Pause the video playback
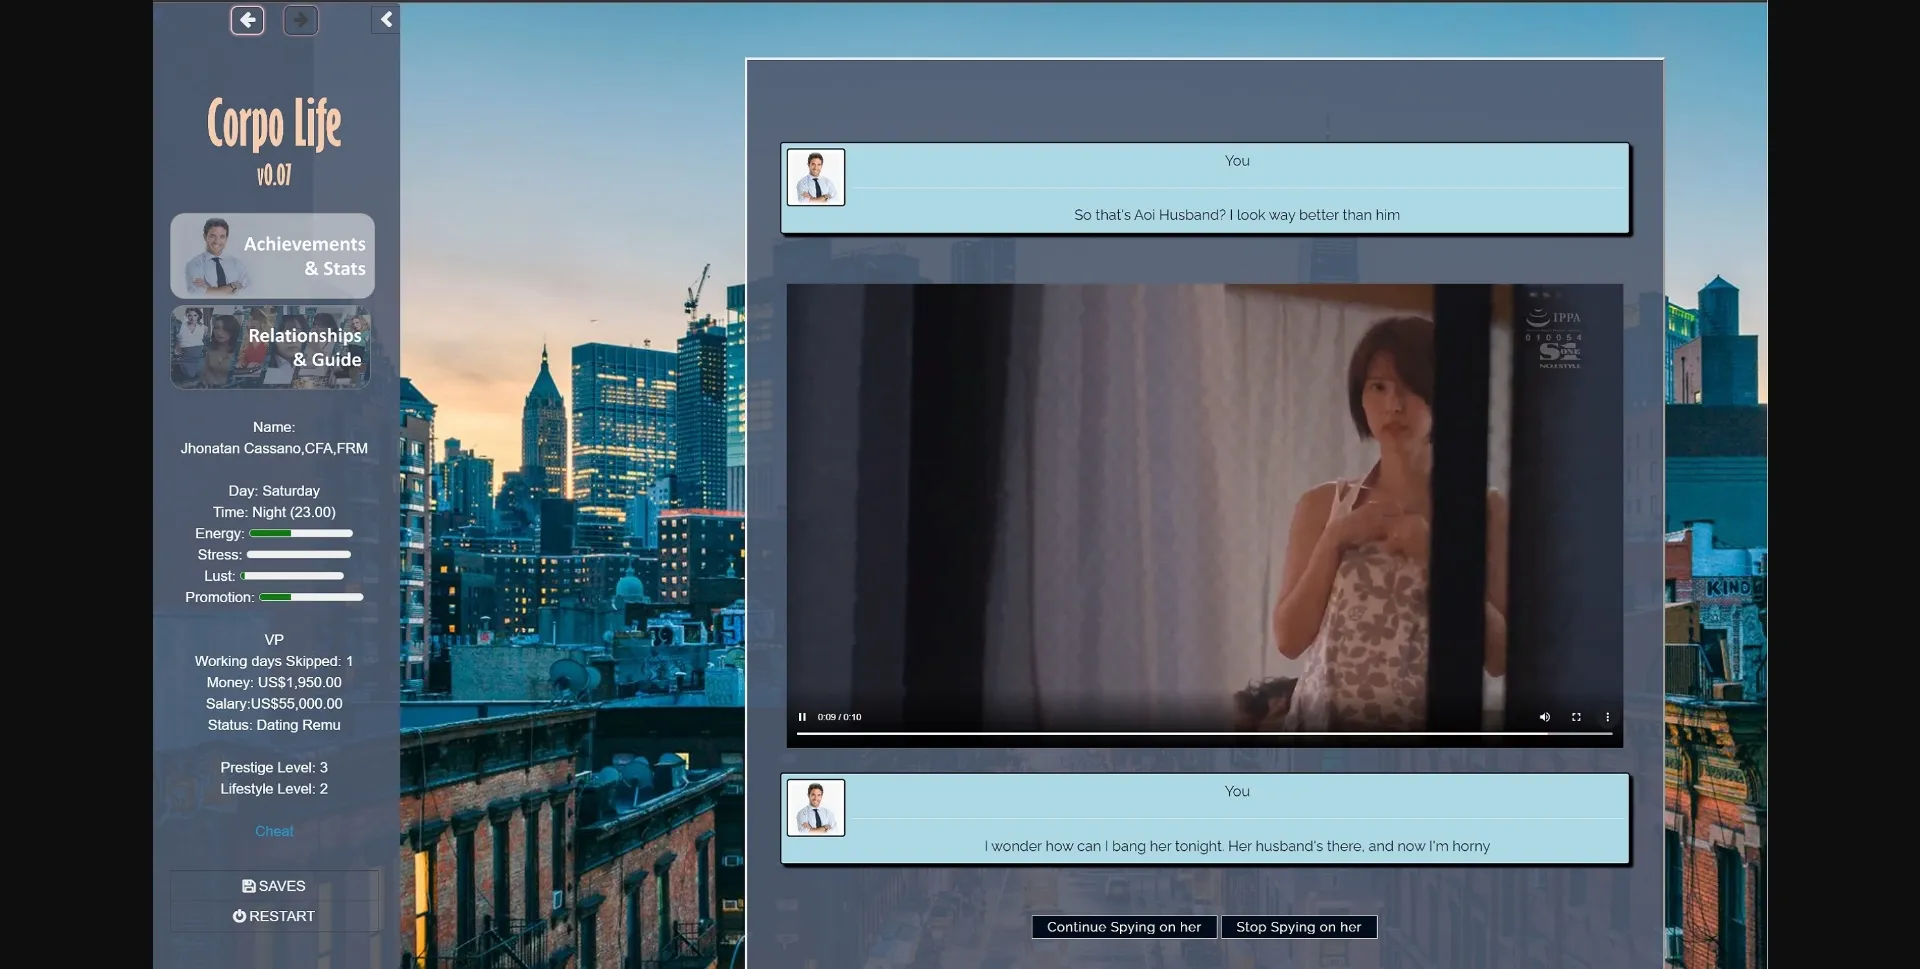 point(802,717)
